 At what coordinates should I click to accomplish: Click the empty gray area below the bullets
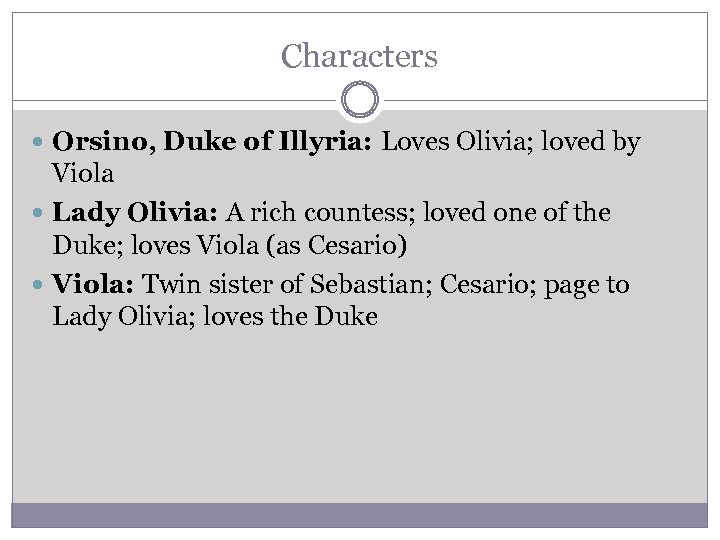[x=360, y=420]
